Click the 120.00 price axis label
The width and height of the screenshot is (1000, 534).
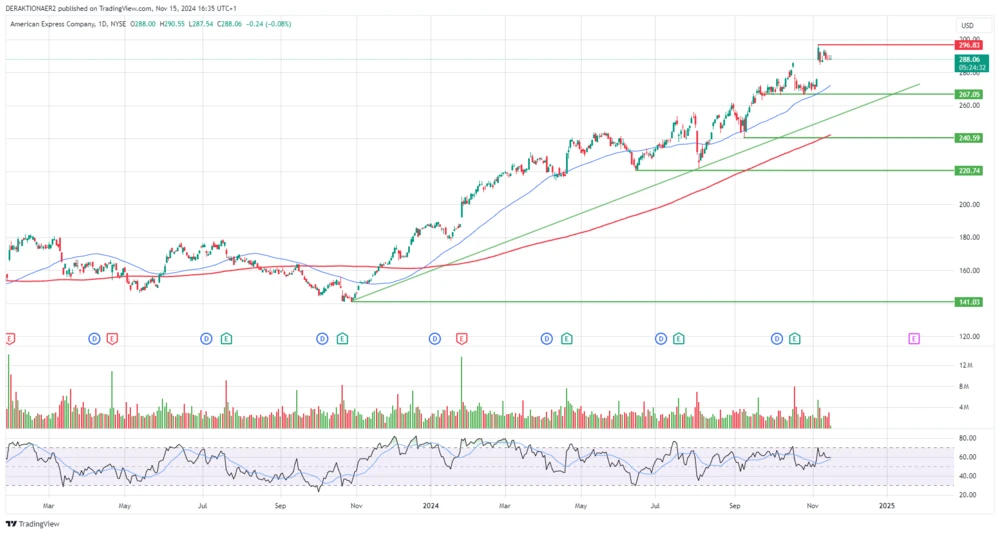(x=969, y=337)
